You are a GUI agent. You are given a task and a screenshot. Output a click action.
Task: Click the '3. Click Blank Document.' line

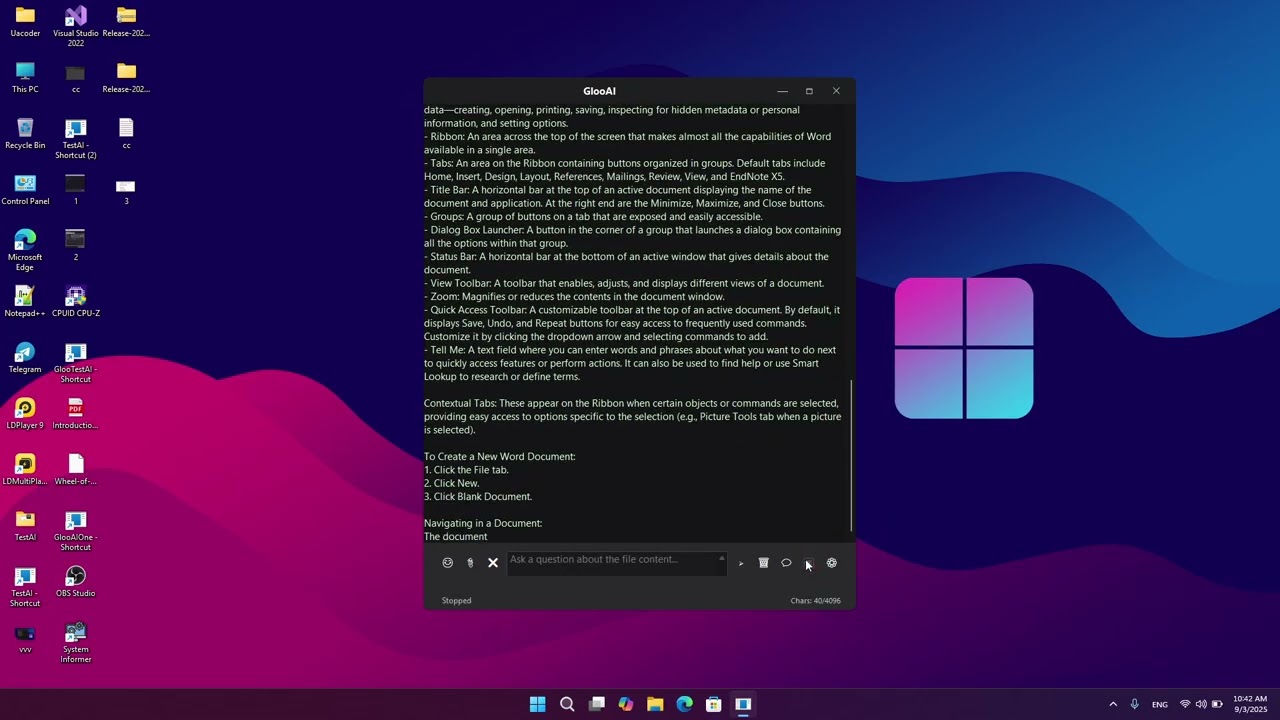point(478,497)
